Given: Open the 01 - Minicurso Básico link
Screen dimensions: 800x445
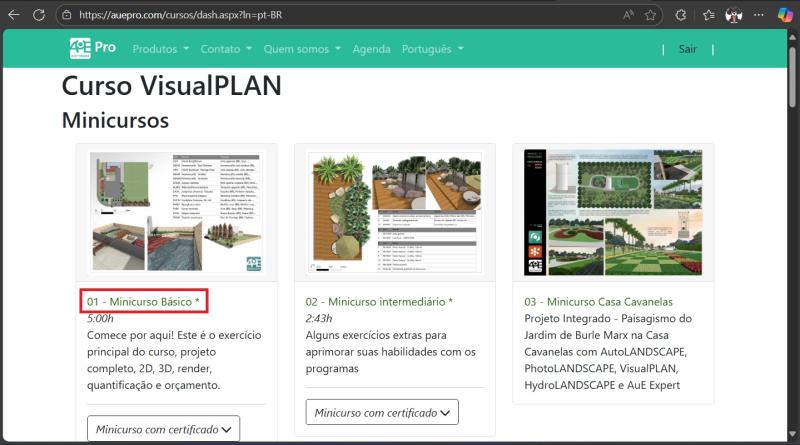Looking at the screenshot, I should [143, 302].
